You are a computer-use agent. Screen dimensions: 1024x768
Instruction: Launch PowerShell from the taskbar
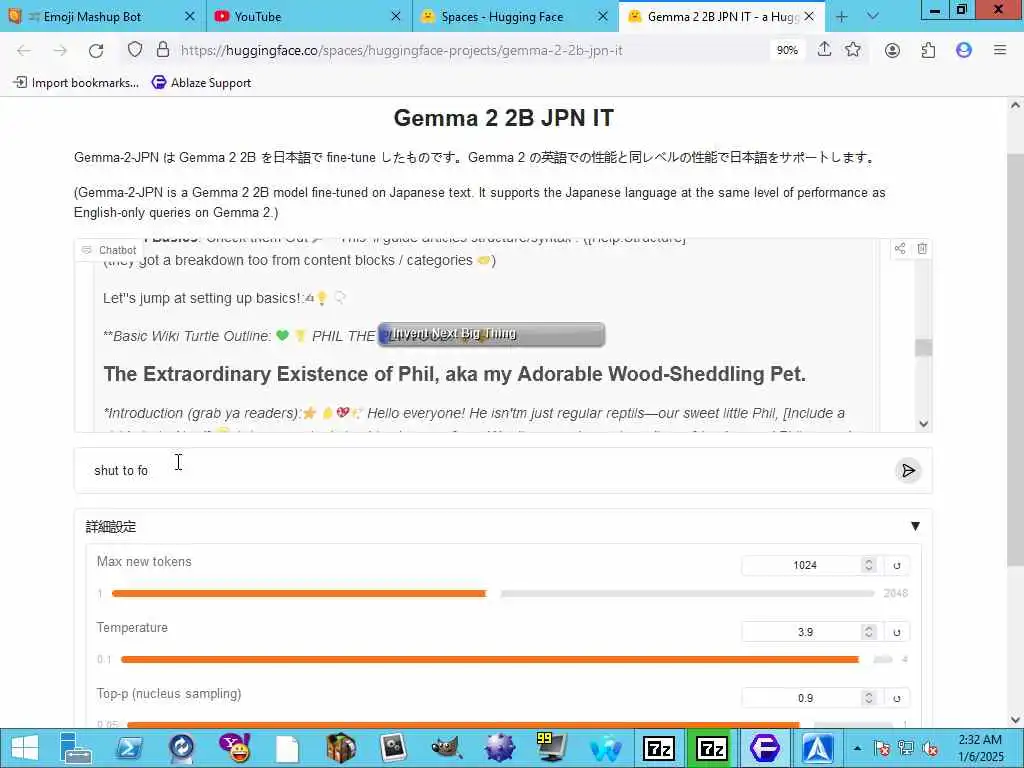(129, 748)
